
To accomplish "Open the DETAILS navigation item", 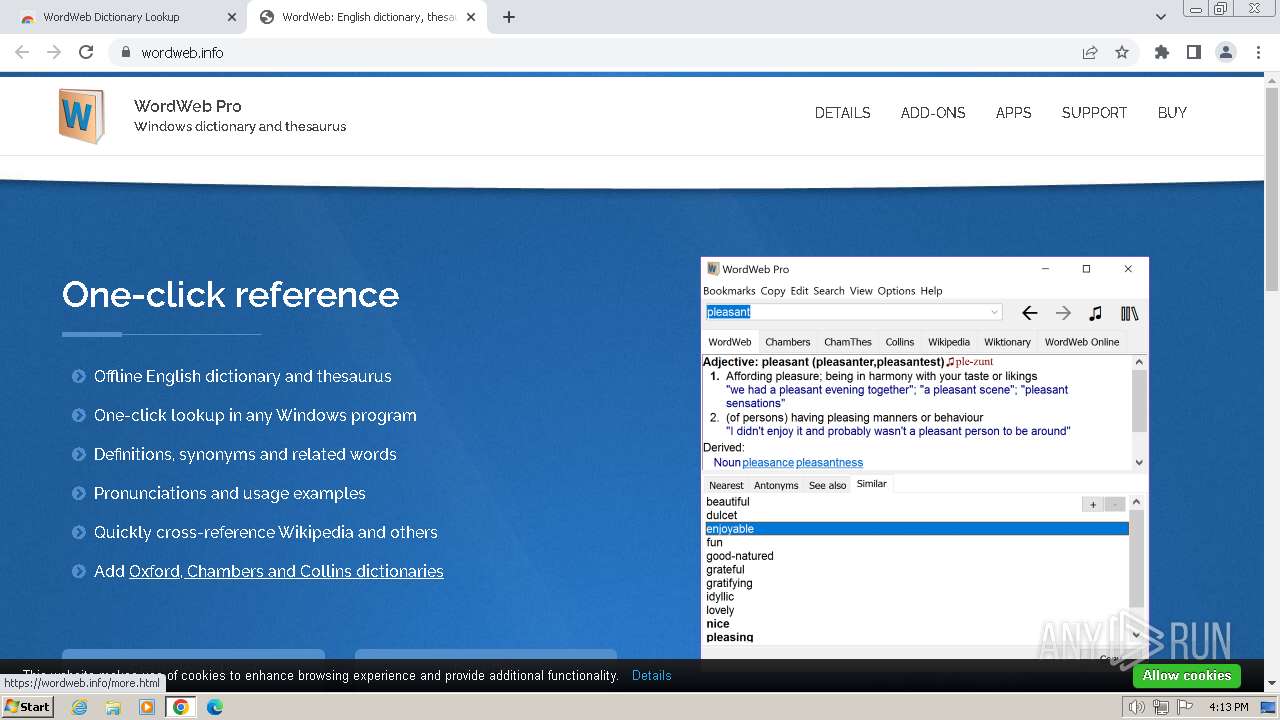I will pyautogui.click(x=842, y=113).
